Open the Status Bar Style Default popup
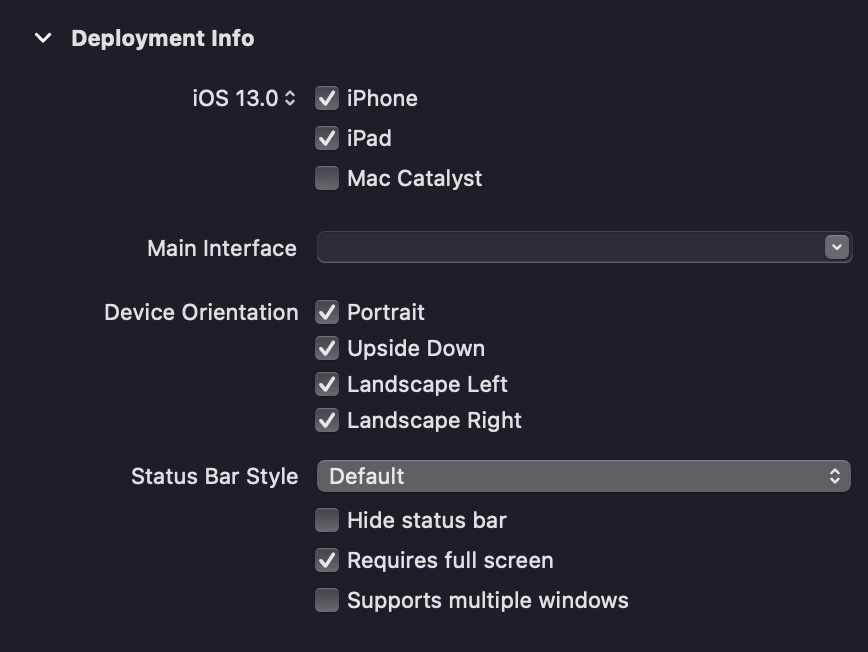 [x=583, y=476]
